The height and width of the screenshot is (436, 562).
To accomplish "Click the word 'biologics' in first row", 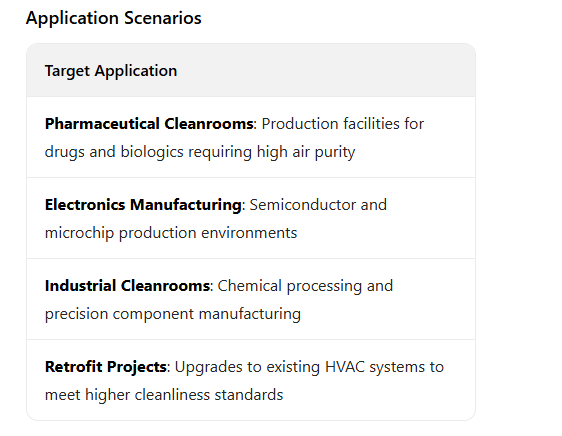I will click(x=152, y=152).
